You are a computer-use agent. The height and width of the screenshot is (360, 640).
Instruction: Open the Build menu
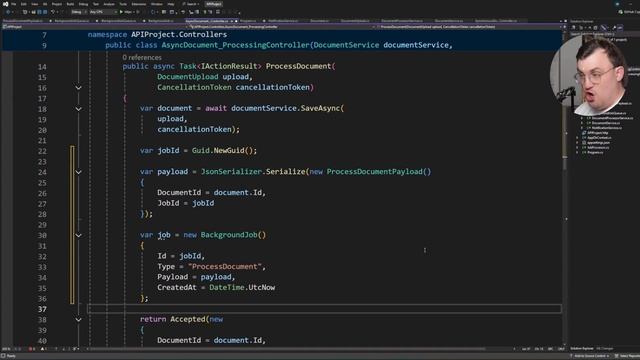pos(70,4)
